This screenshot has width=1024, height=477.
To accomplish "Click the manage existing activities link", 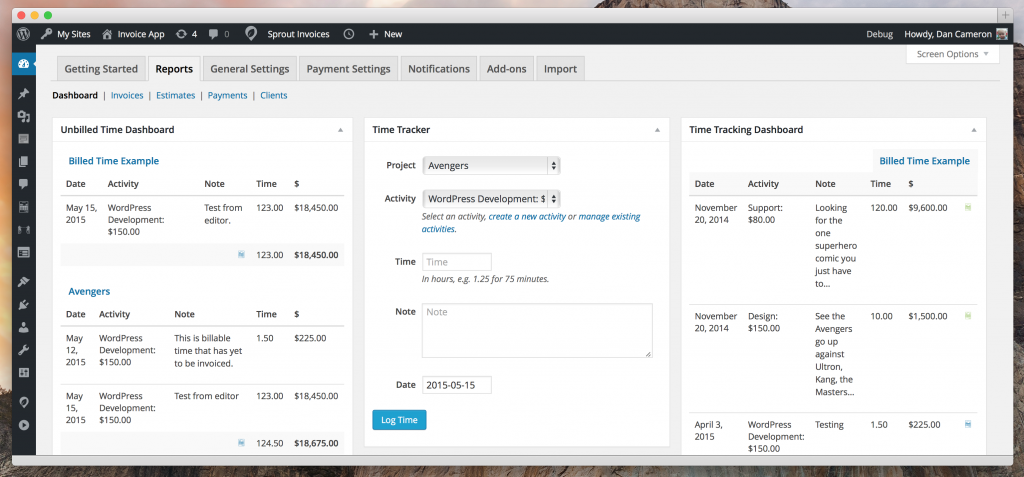I will [x=531, y=223].
